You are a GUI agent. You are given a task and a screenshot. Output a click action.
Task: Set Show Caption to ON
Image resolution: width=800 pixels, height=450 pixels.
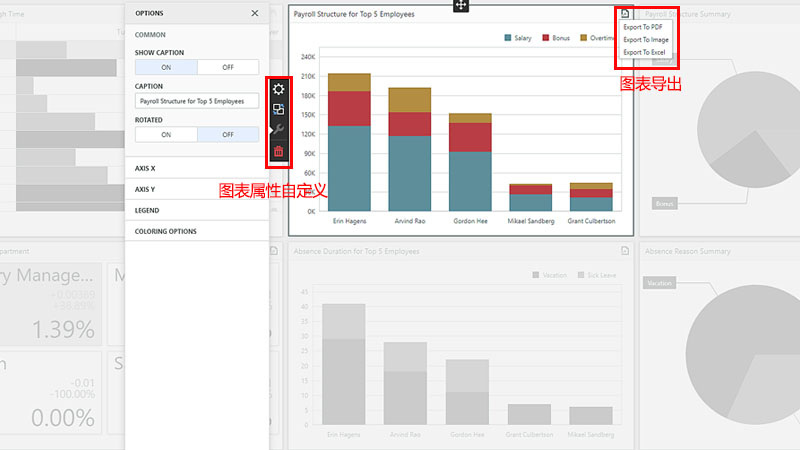tap(166, 67)
